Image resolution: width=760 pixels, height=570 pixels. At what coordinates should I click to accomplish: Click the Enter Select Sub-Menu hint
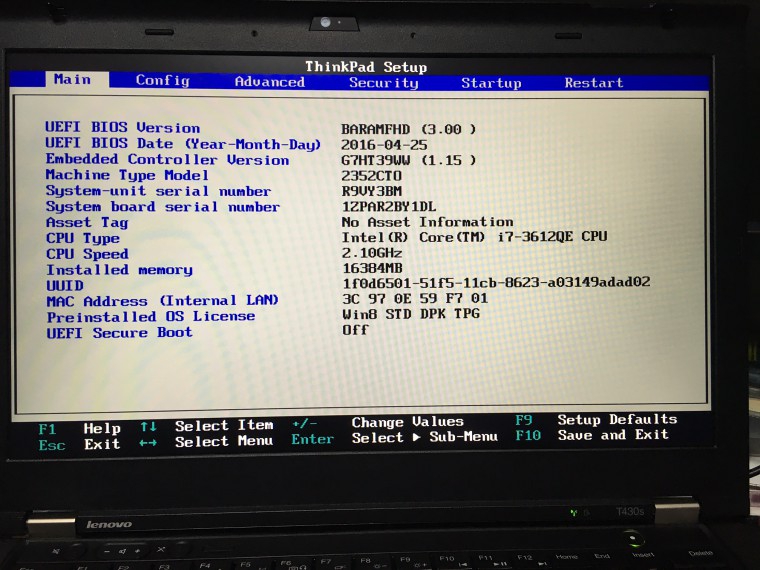point(395,438)
